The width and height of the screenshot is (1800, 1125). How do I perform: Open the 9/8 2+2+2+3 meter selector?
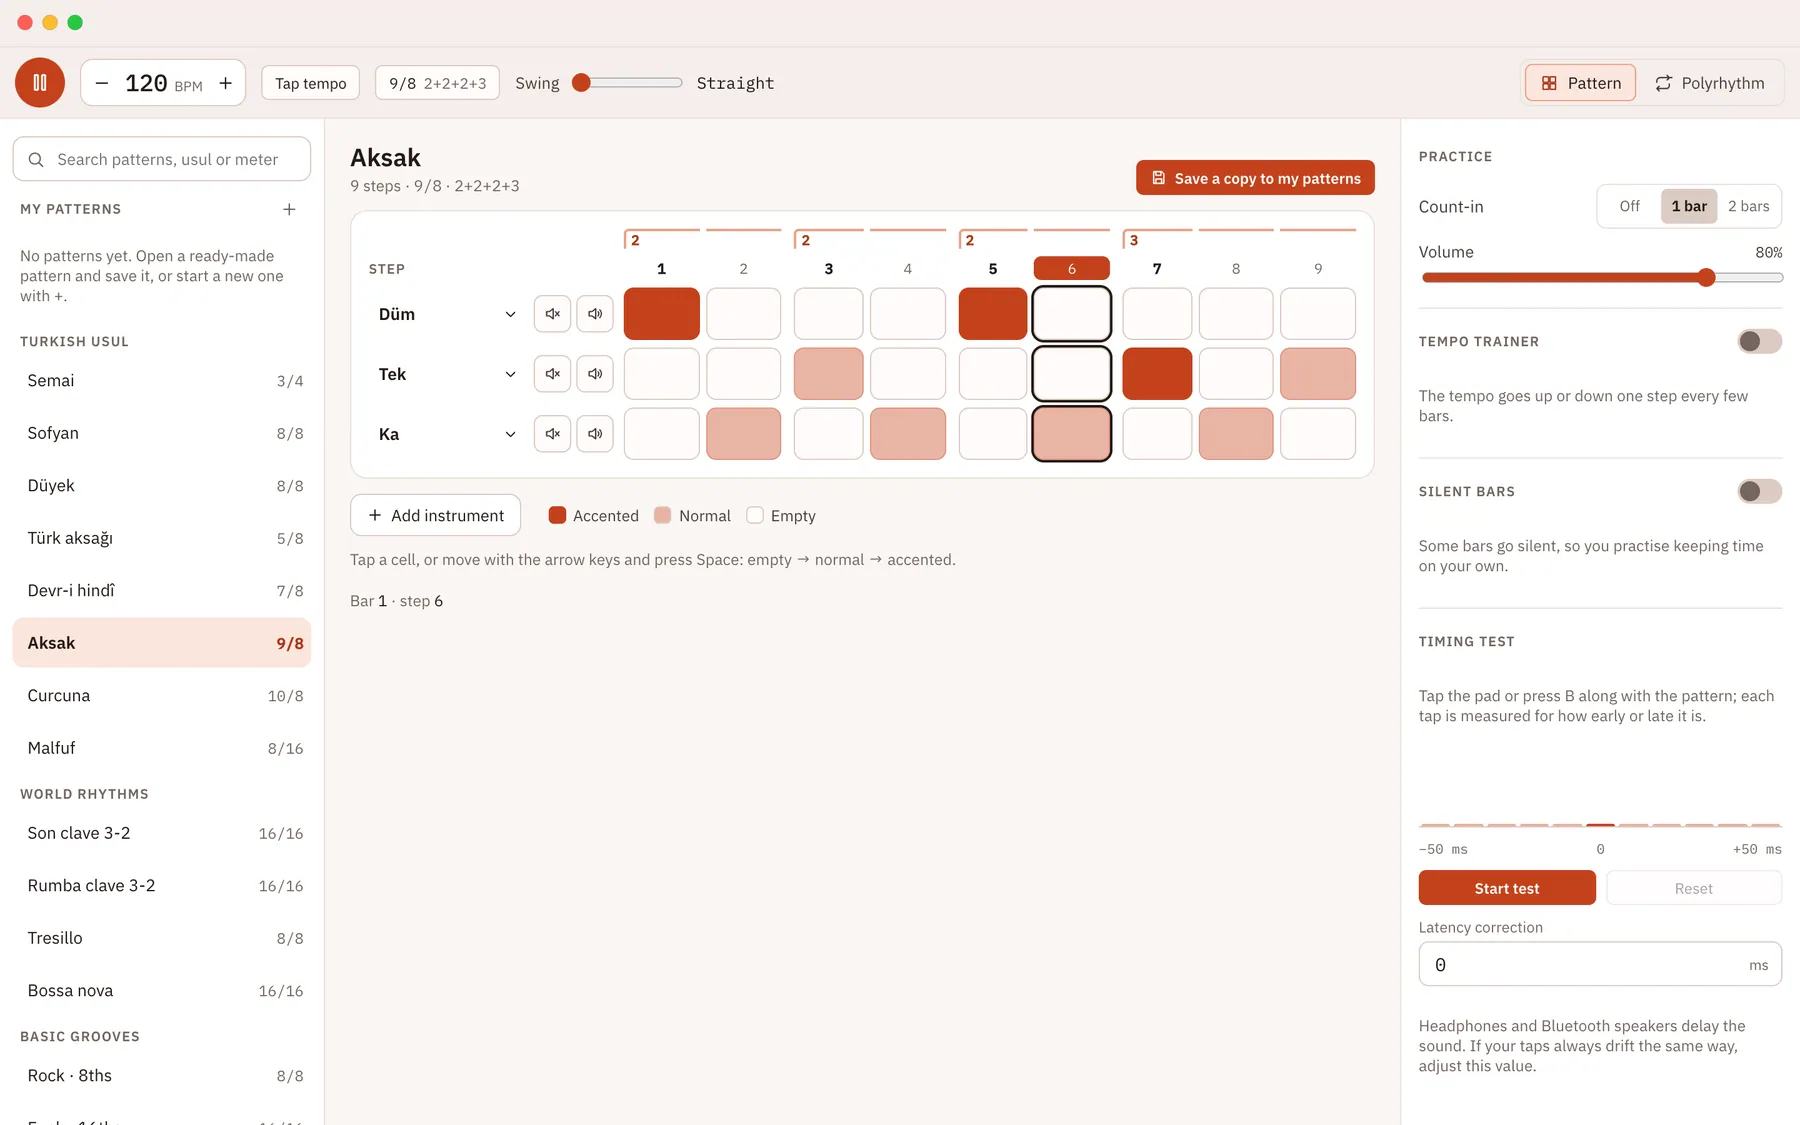pos(437,83)
